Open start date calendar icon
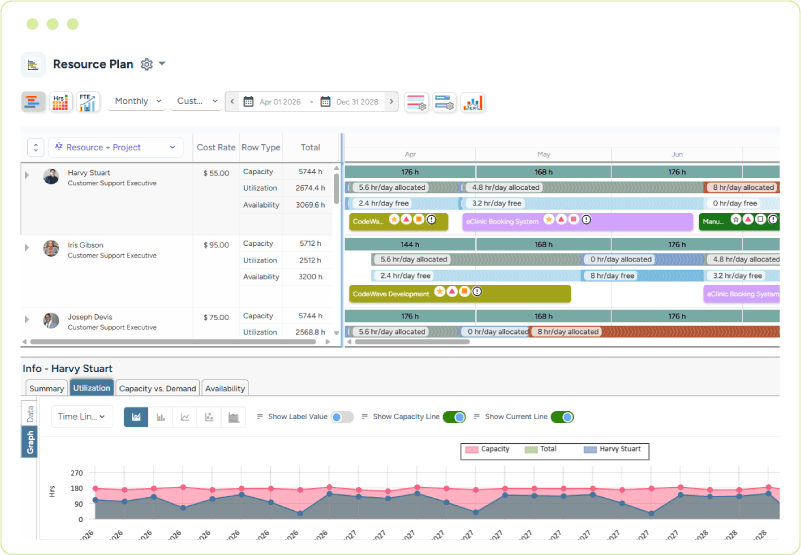Image resolution: width=801 pixels, height=555 pixels. click(248, 102)
